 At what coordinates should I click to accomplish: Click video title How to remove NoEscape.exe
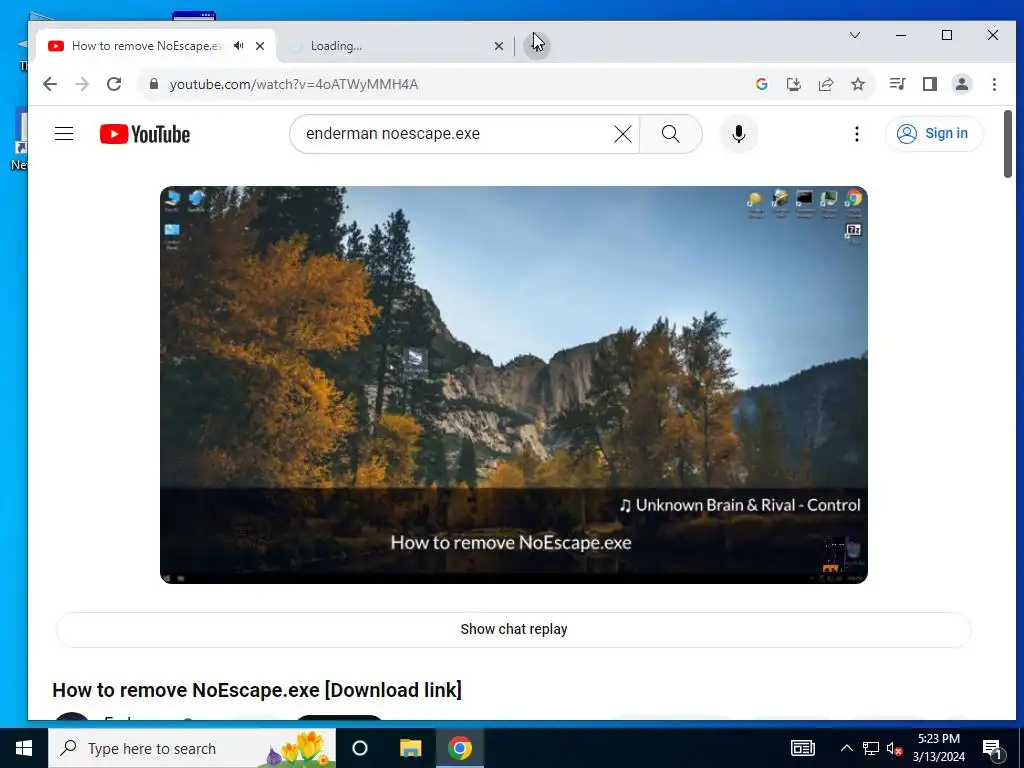(257, 690)
